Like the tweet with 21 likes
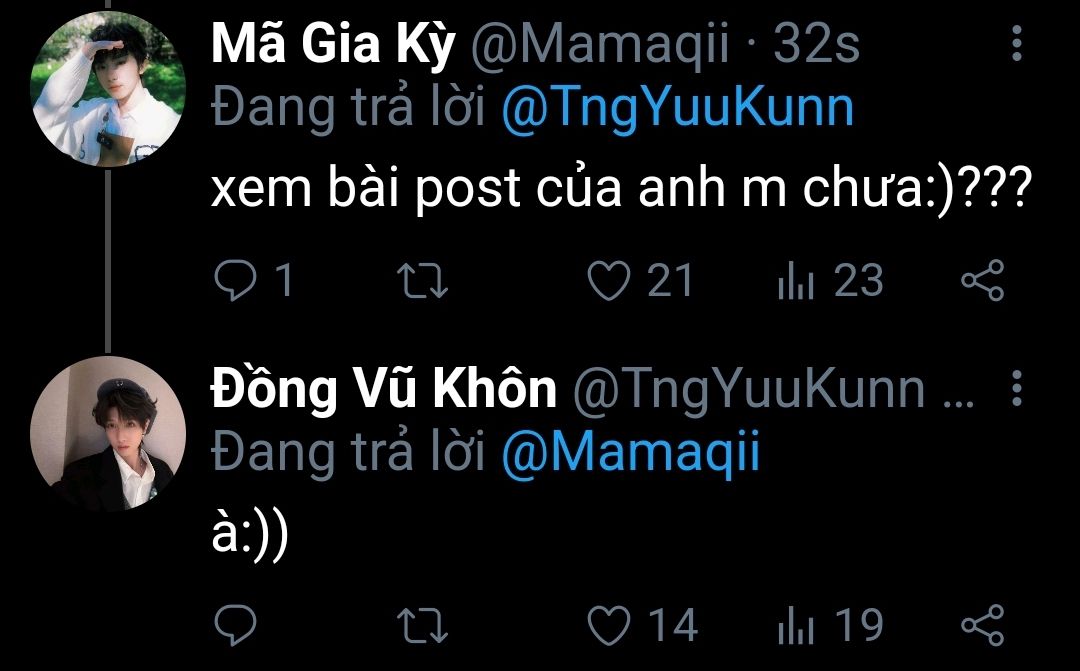The height and width of the screenshot is (671, 1080). click(607, 281)
